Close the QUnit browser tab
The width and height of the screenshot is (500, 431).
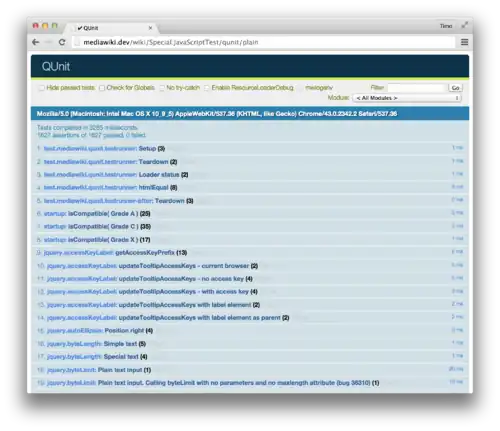pos(150,28)
